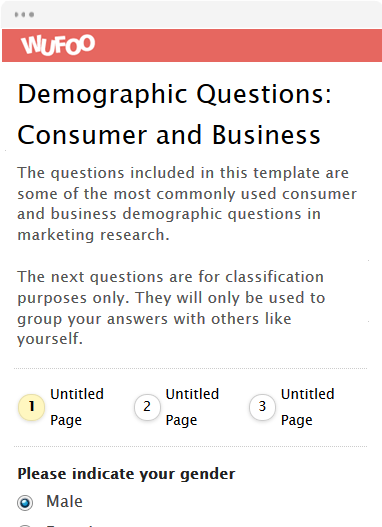Click the third window control dot
This screenshot has width=382, height=527.
click(x=32, y=14)
